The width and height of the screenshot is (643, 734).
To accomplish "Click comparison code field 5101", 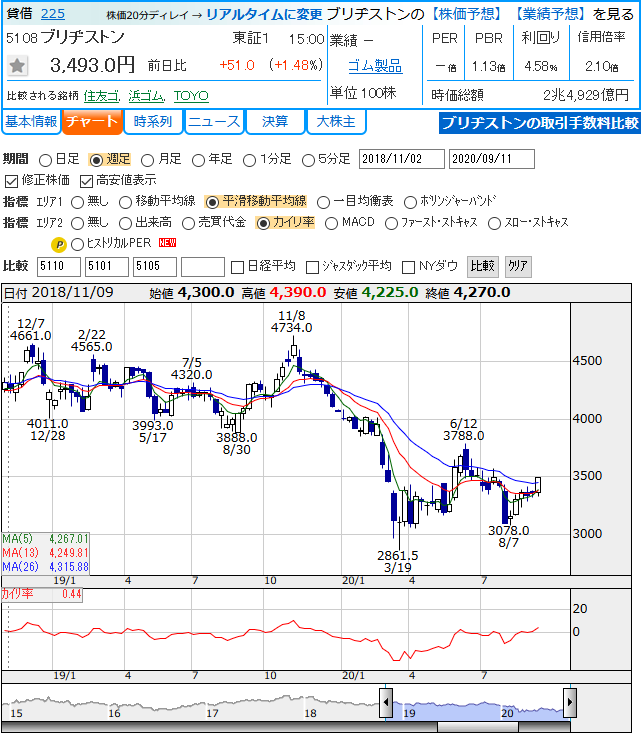I will (107, 267).
